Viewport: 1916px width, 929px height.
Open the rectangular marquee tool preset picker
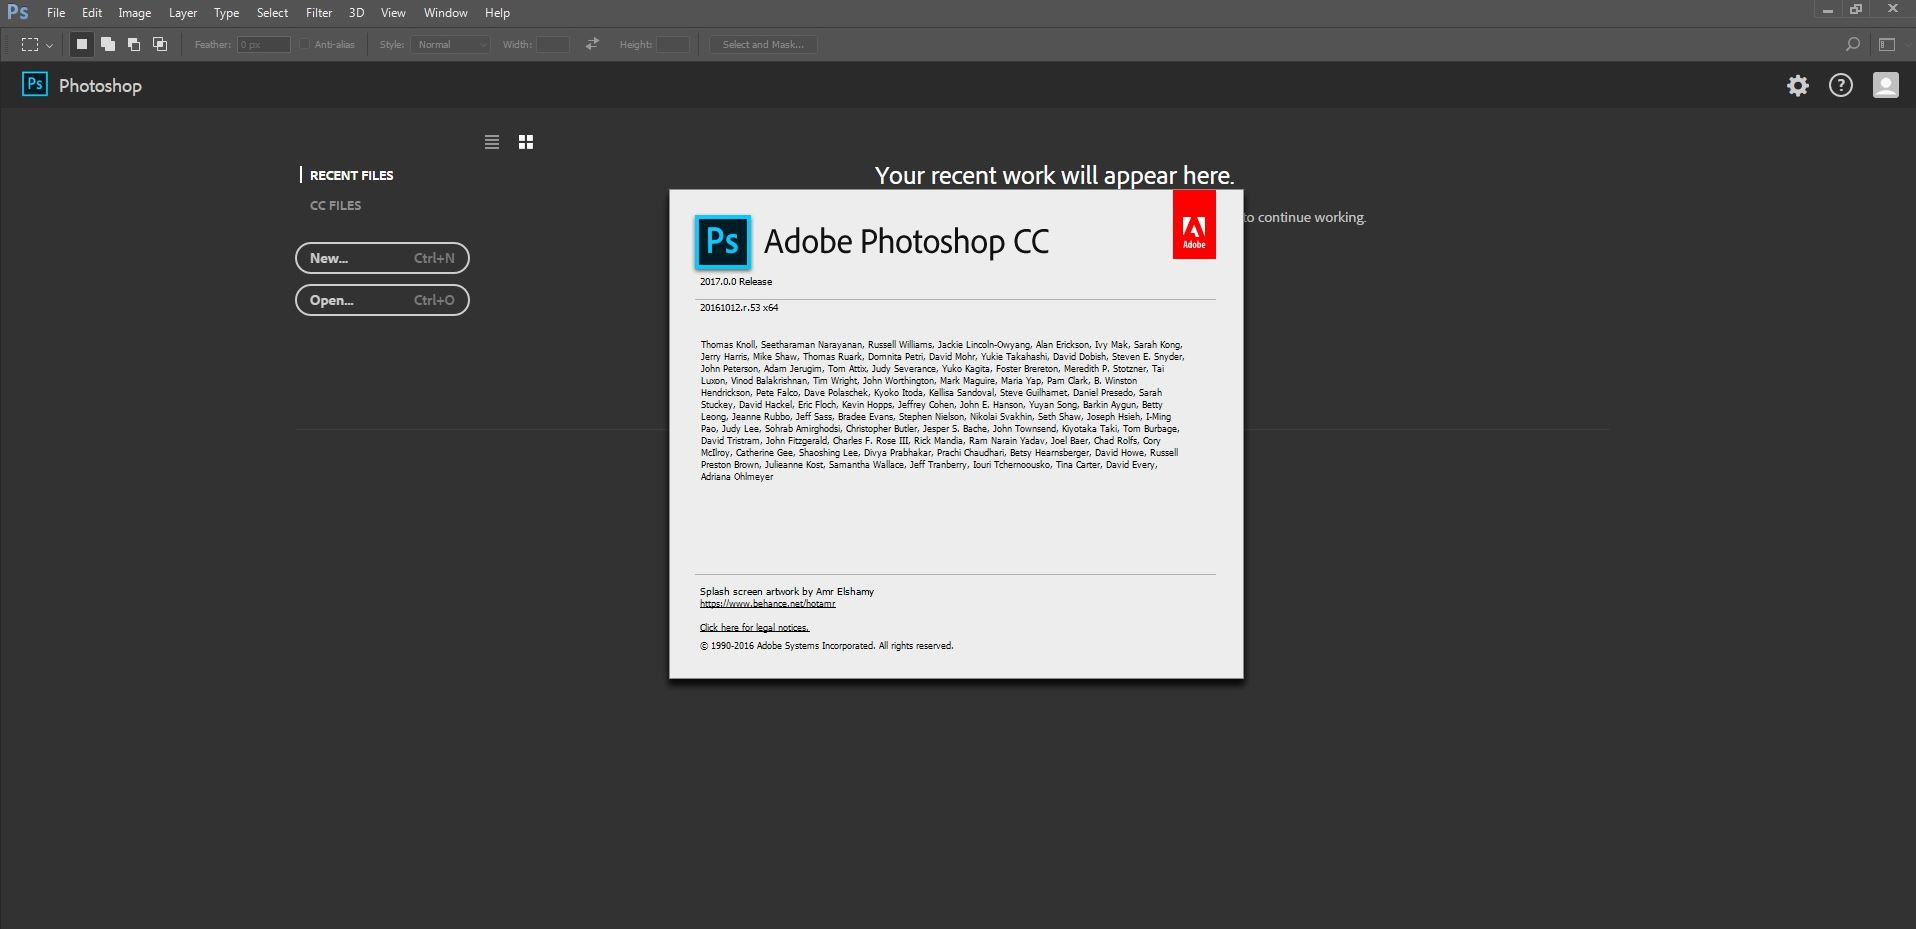(37, 44)
